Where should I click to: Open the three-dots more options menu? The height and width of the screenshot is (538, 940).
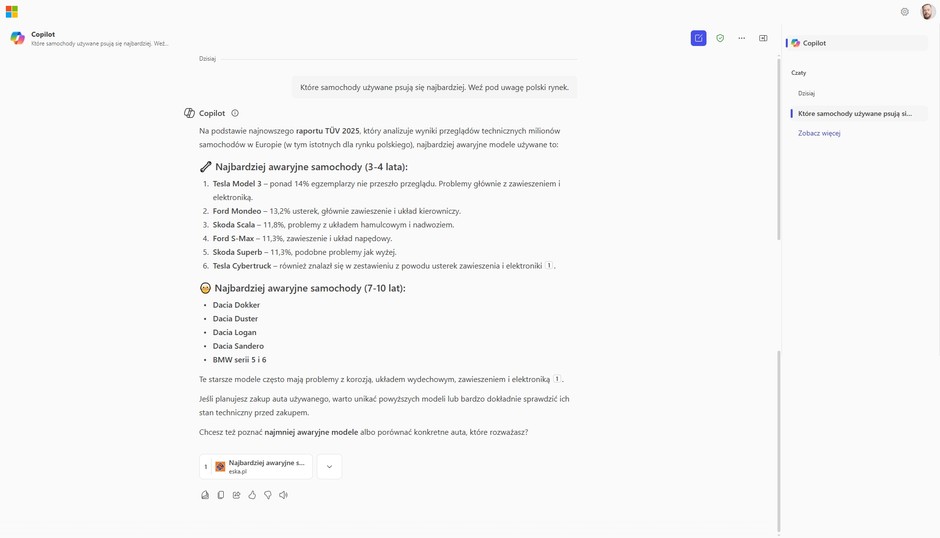(742, 38)
